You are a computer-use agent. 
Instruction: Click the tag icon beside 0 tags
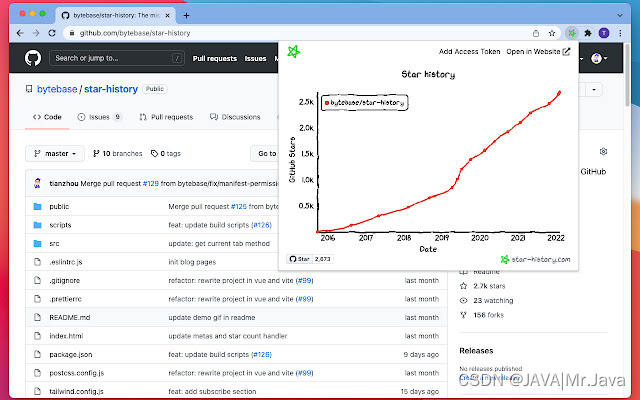point(154,153)
